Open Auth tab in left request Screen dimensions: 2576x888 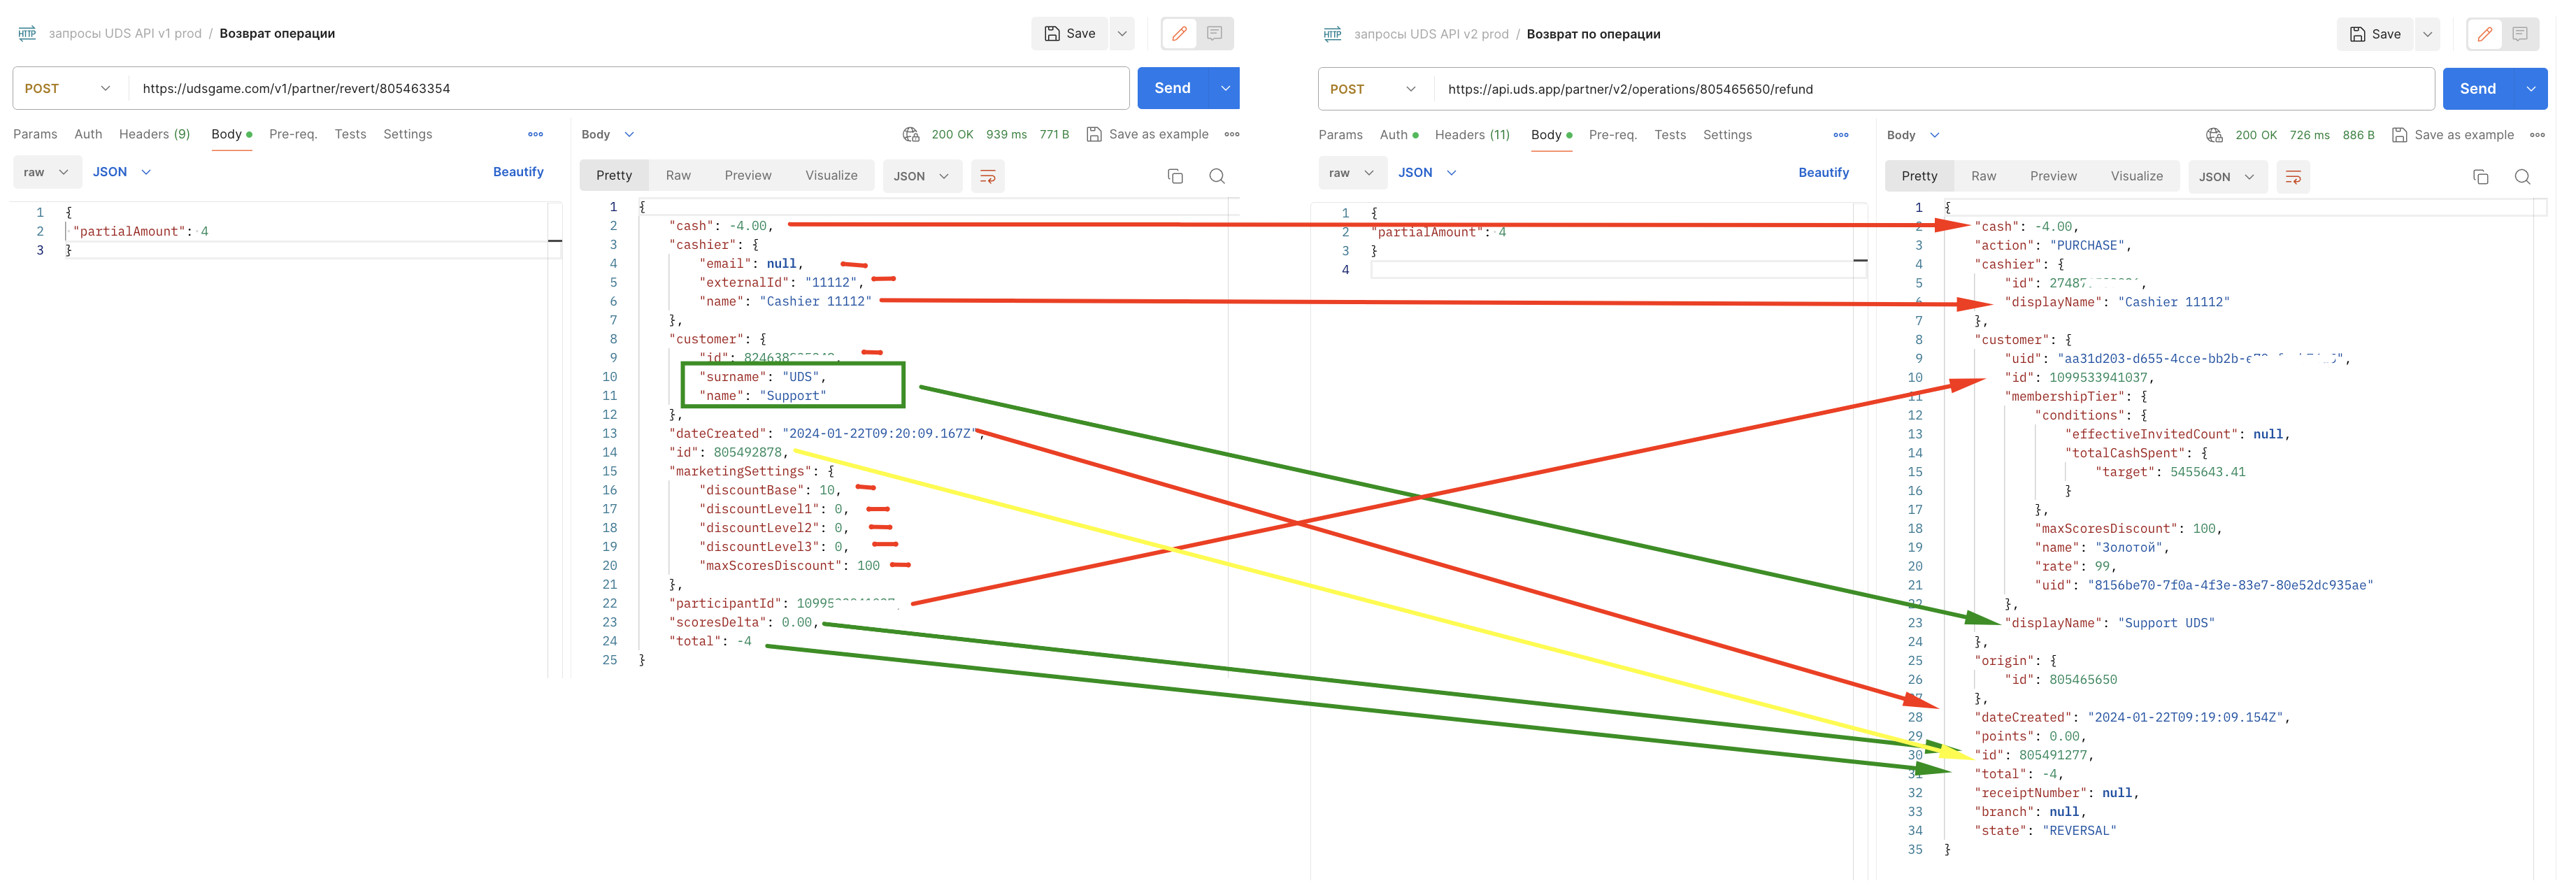pyautogui.click(x=88, y=134)
